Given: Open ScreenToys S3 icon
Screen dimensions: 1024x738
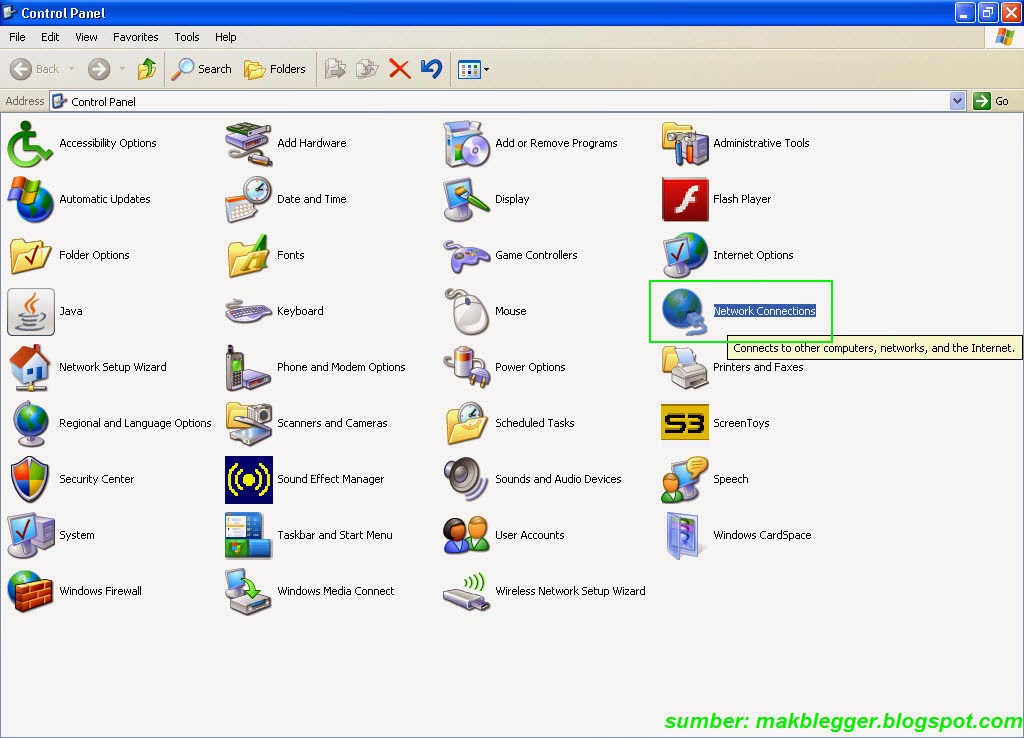Looking at the screenshot, I should (x=684, y=423).
